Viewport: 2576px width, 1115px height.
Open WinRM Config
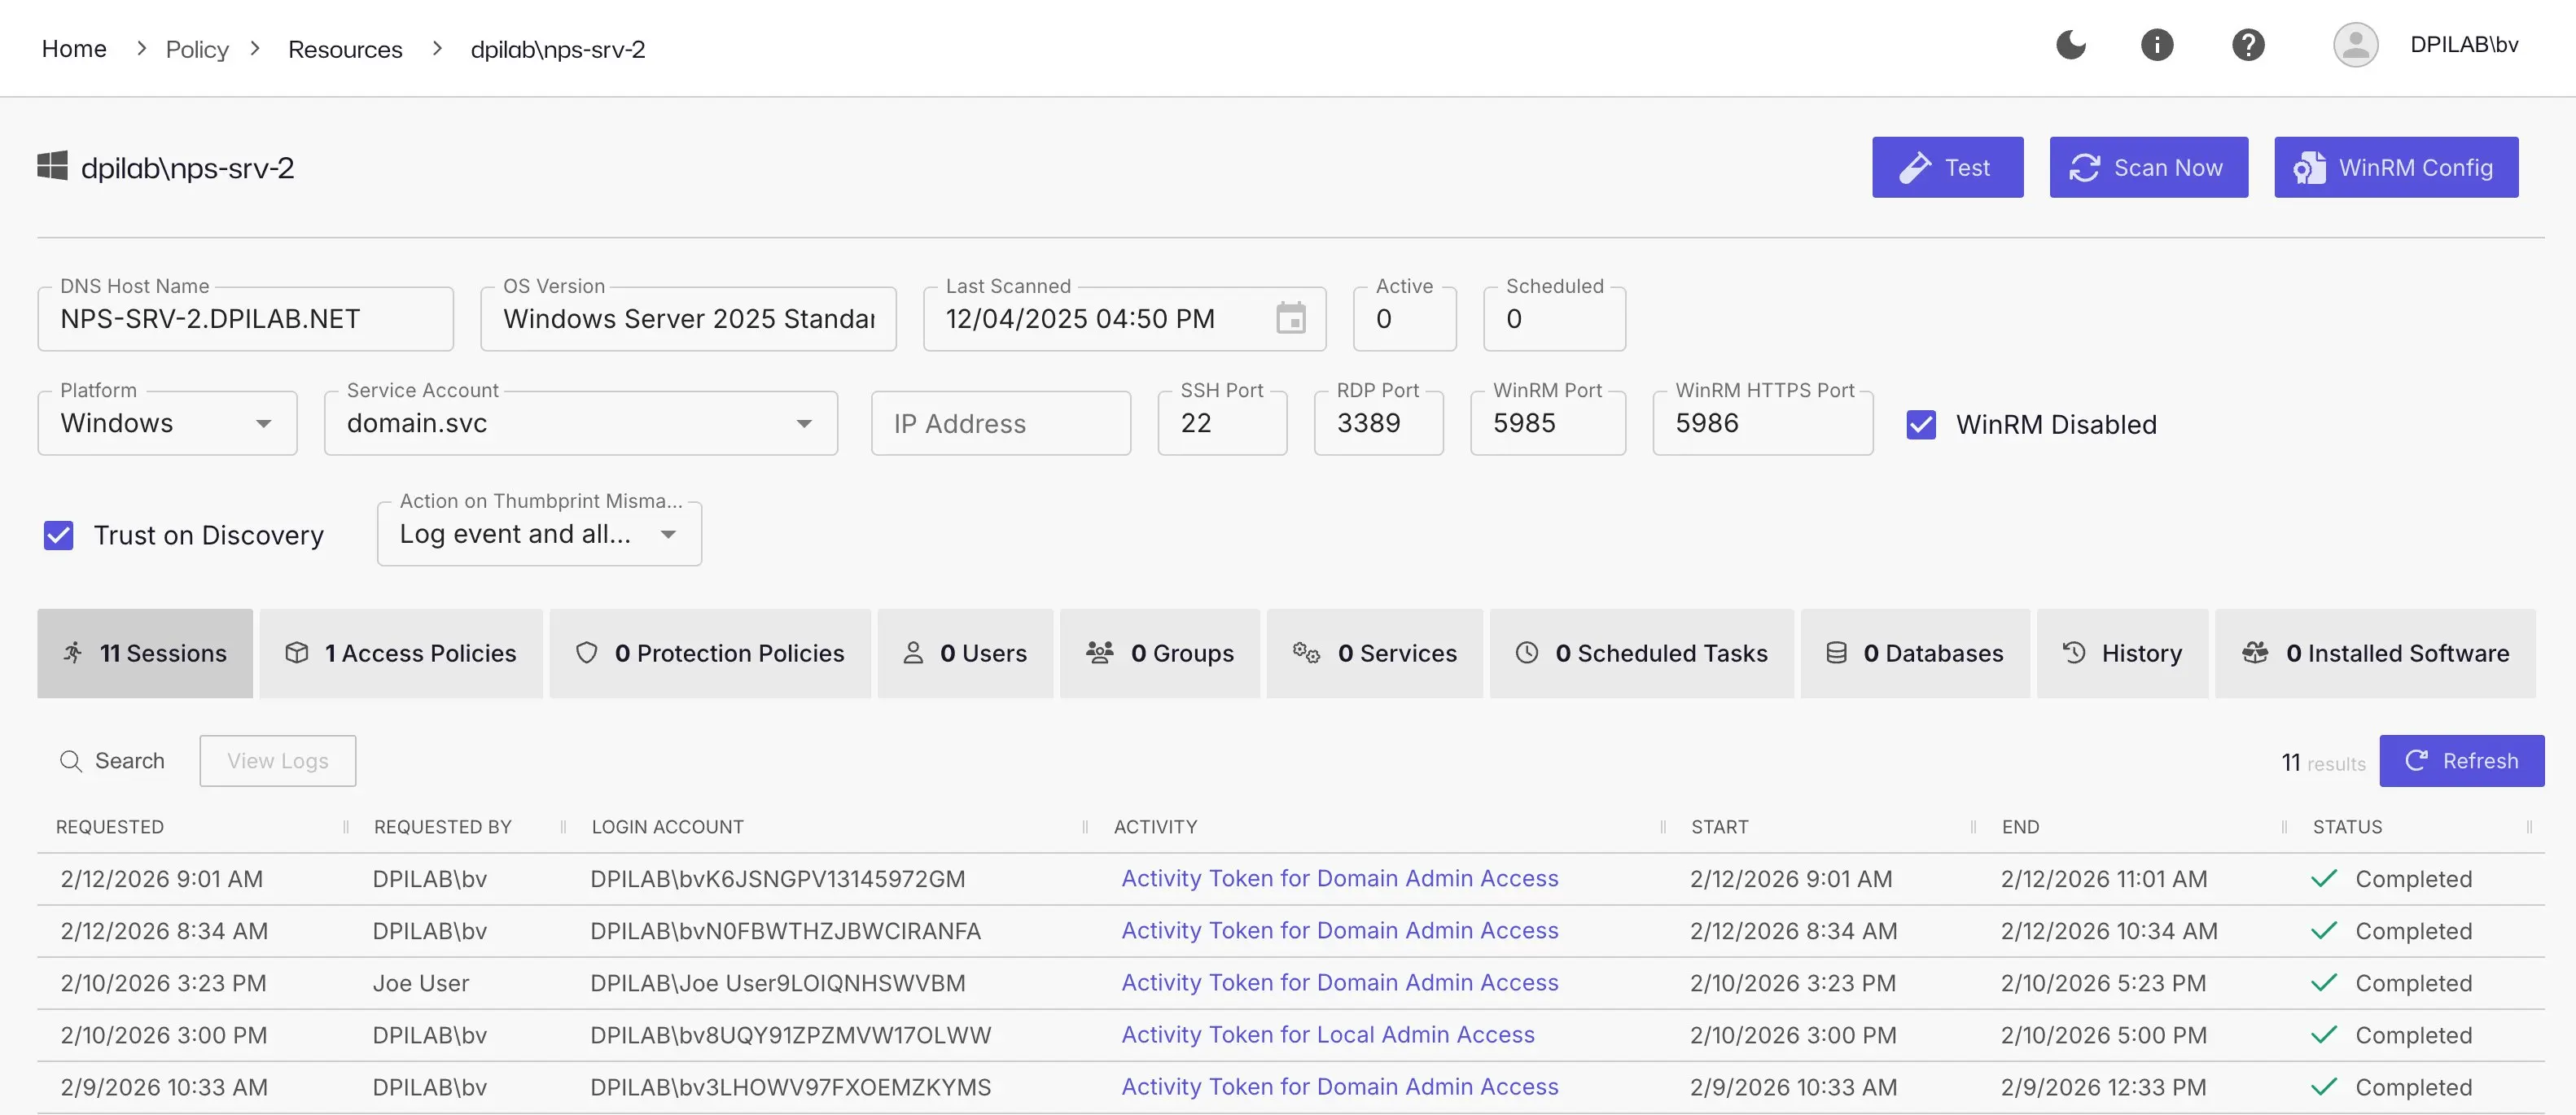pyautogui.click(x=2396, y=167)
